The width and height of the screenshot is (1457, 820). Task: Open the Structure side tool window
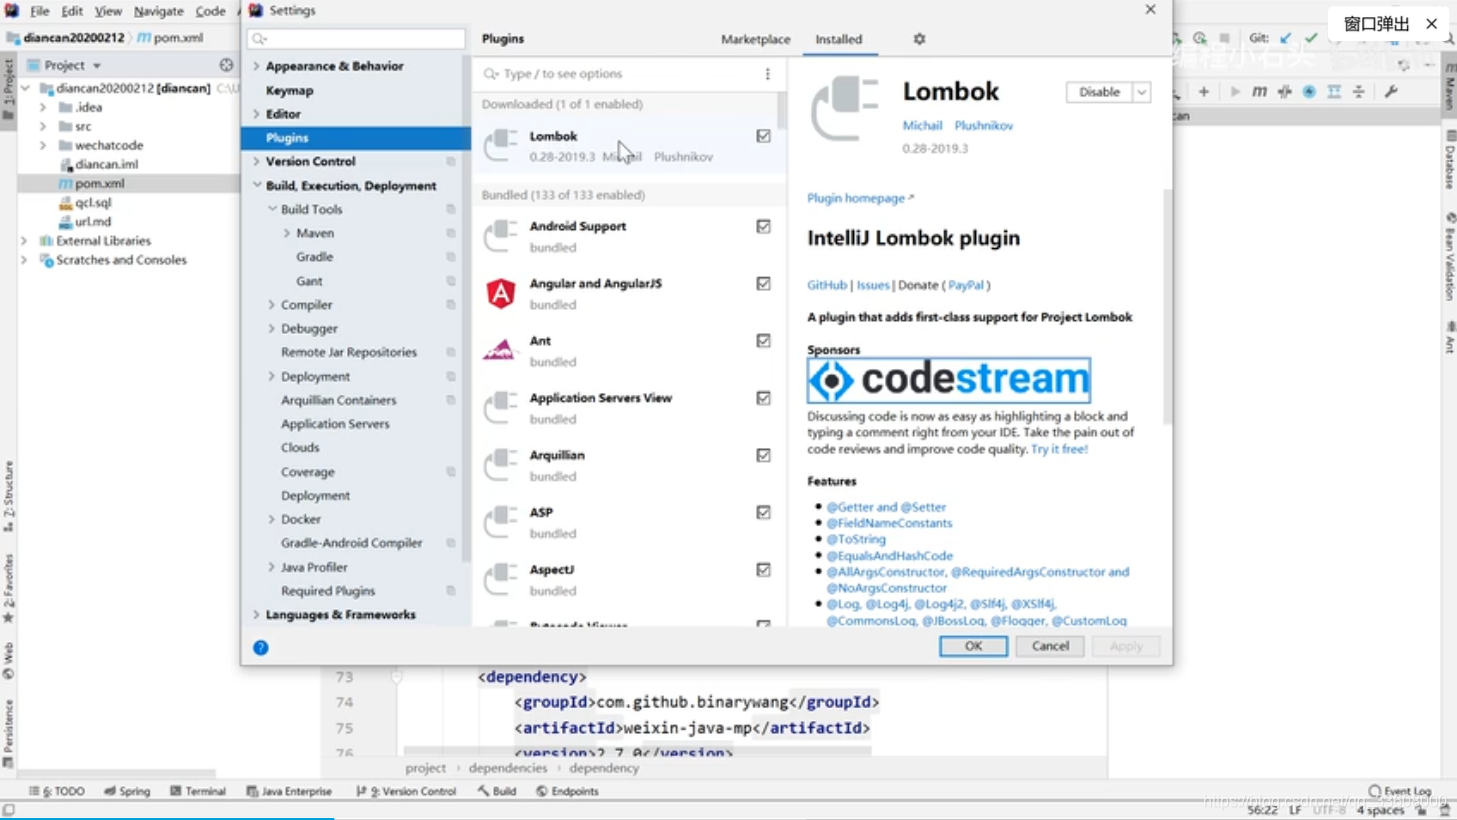click(8, 496)
